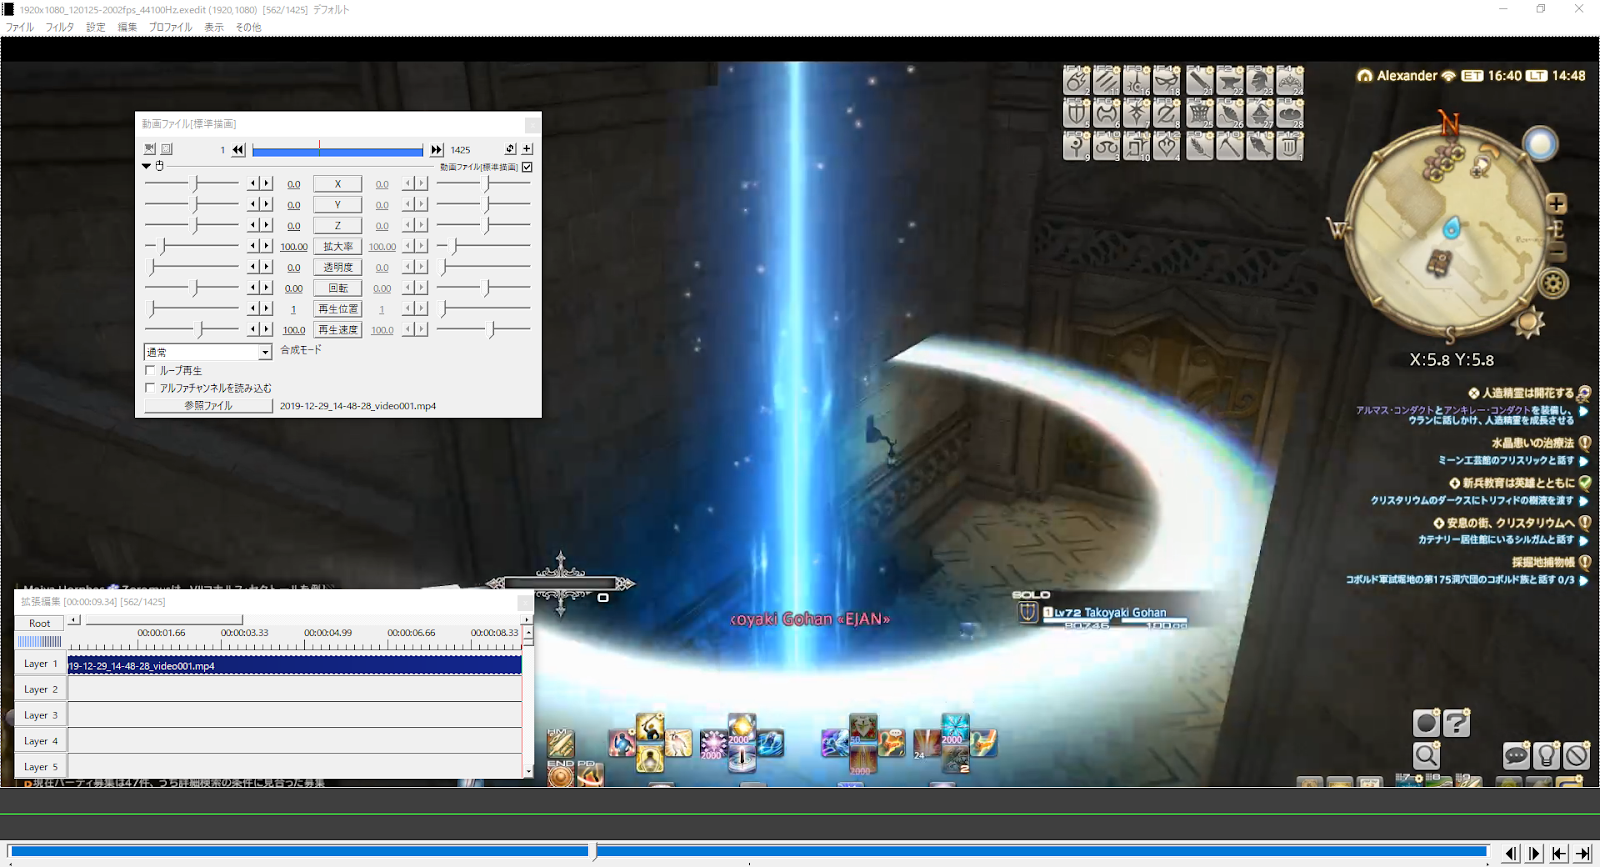
Task: Click the 再生速度 button
Action: (x=338, y=330)
